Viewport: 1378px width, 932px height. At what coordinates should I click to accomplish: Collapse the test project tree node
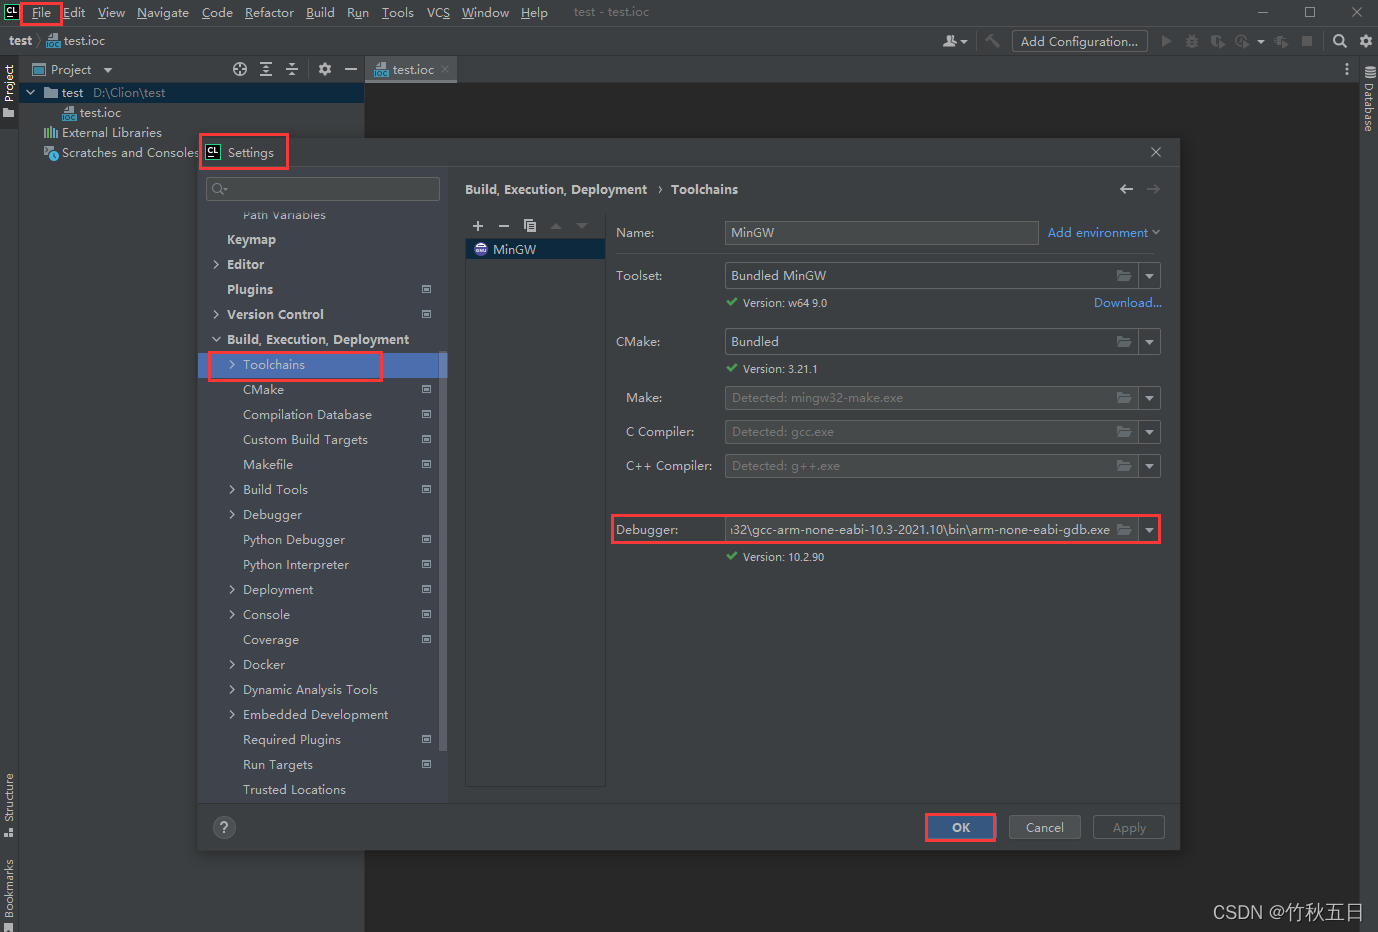[x=30, y=92]
